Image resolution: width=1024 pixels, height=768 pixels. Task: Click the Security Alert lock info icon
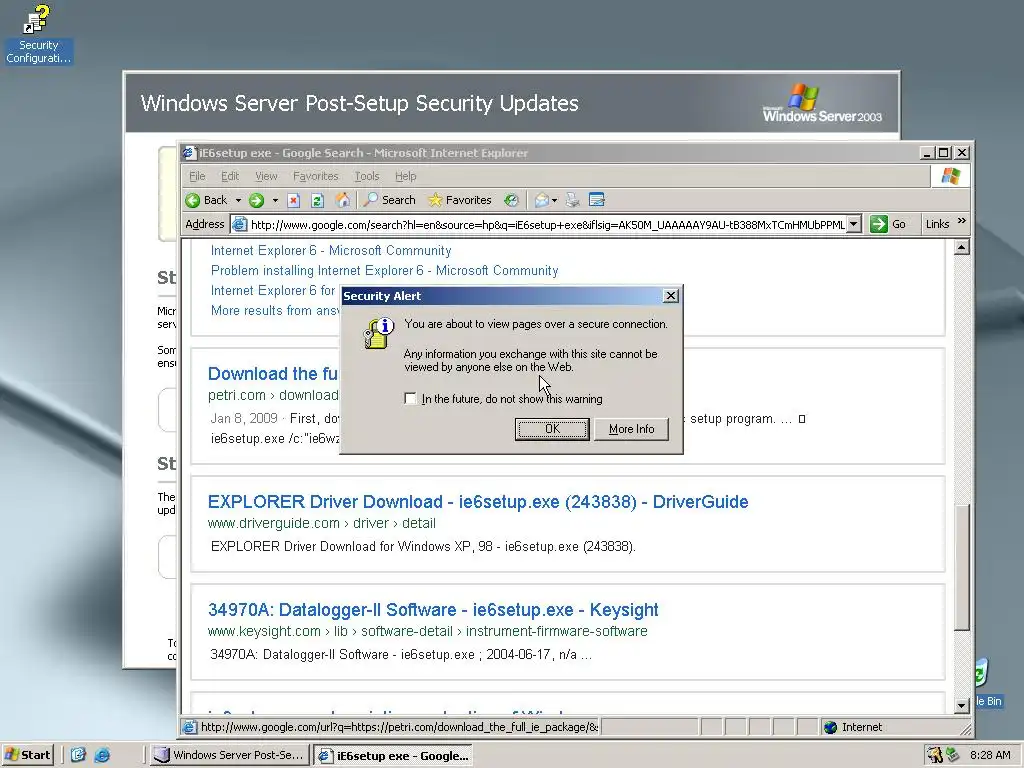(378, 332)
